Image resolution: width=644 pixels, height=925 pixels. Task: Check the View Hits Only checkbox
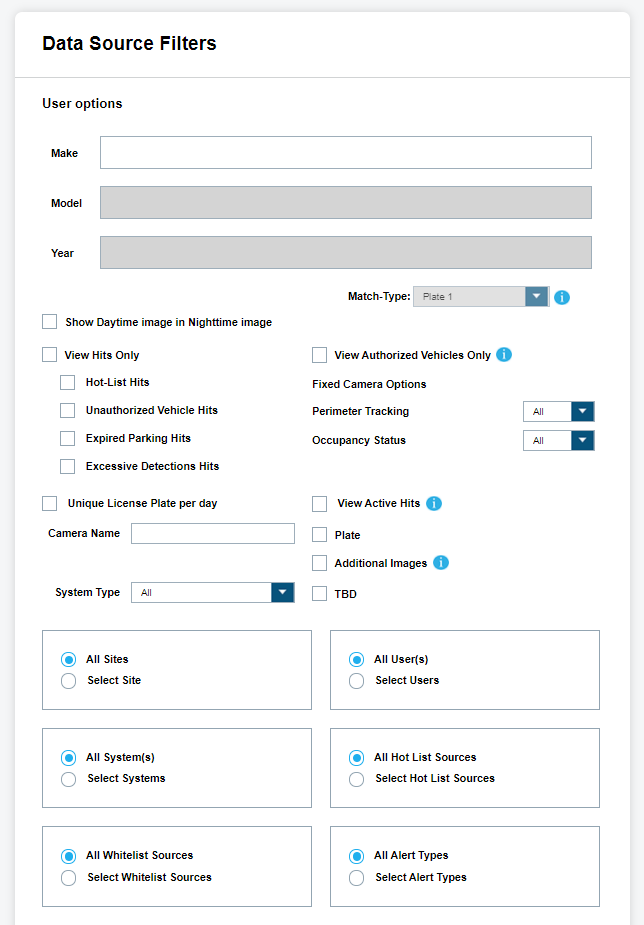pyautogui.click(x=50, y=355)
